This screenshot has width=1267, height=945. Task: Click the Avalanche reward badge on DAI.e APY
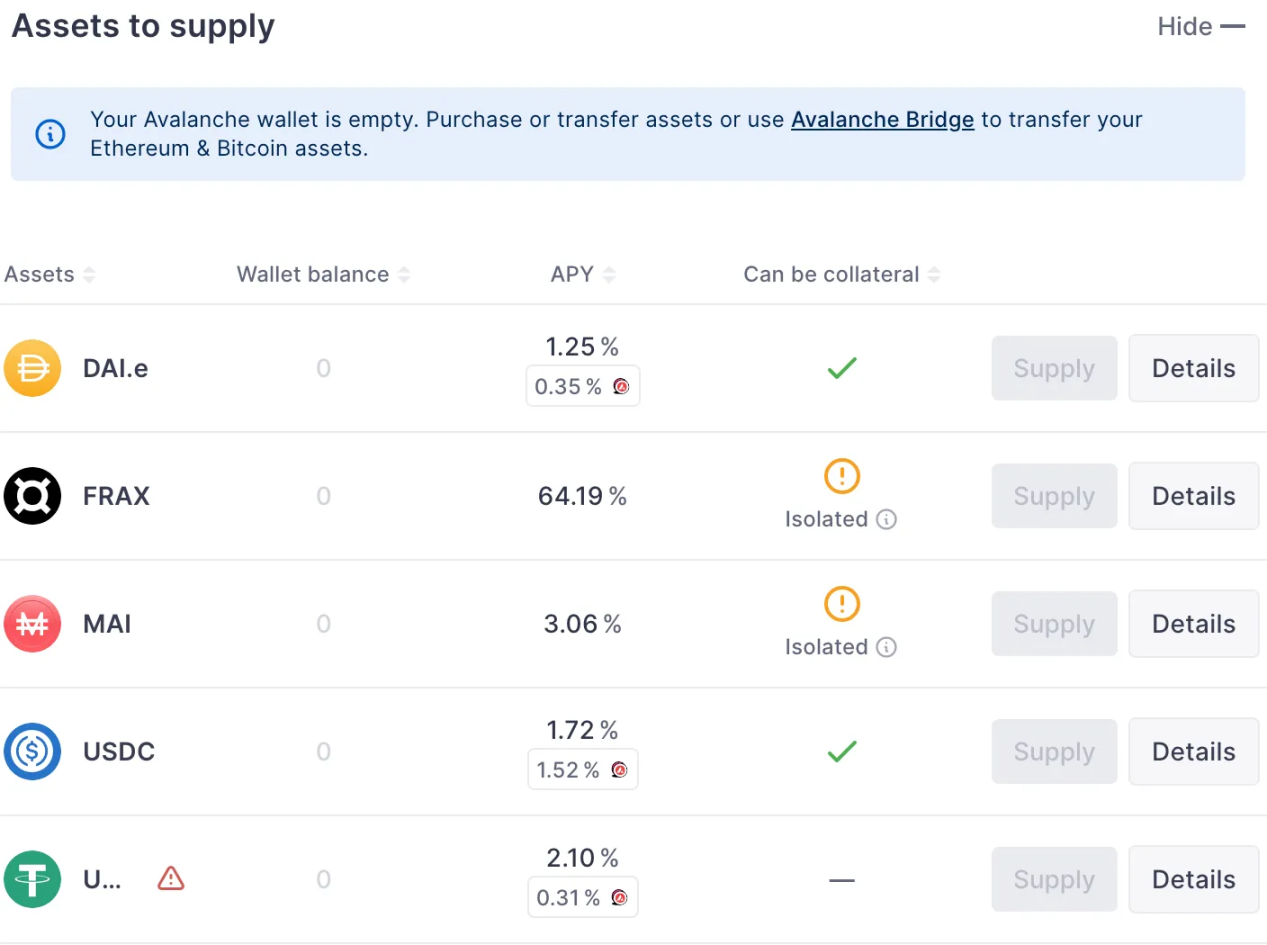(621, 386)
